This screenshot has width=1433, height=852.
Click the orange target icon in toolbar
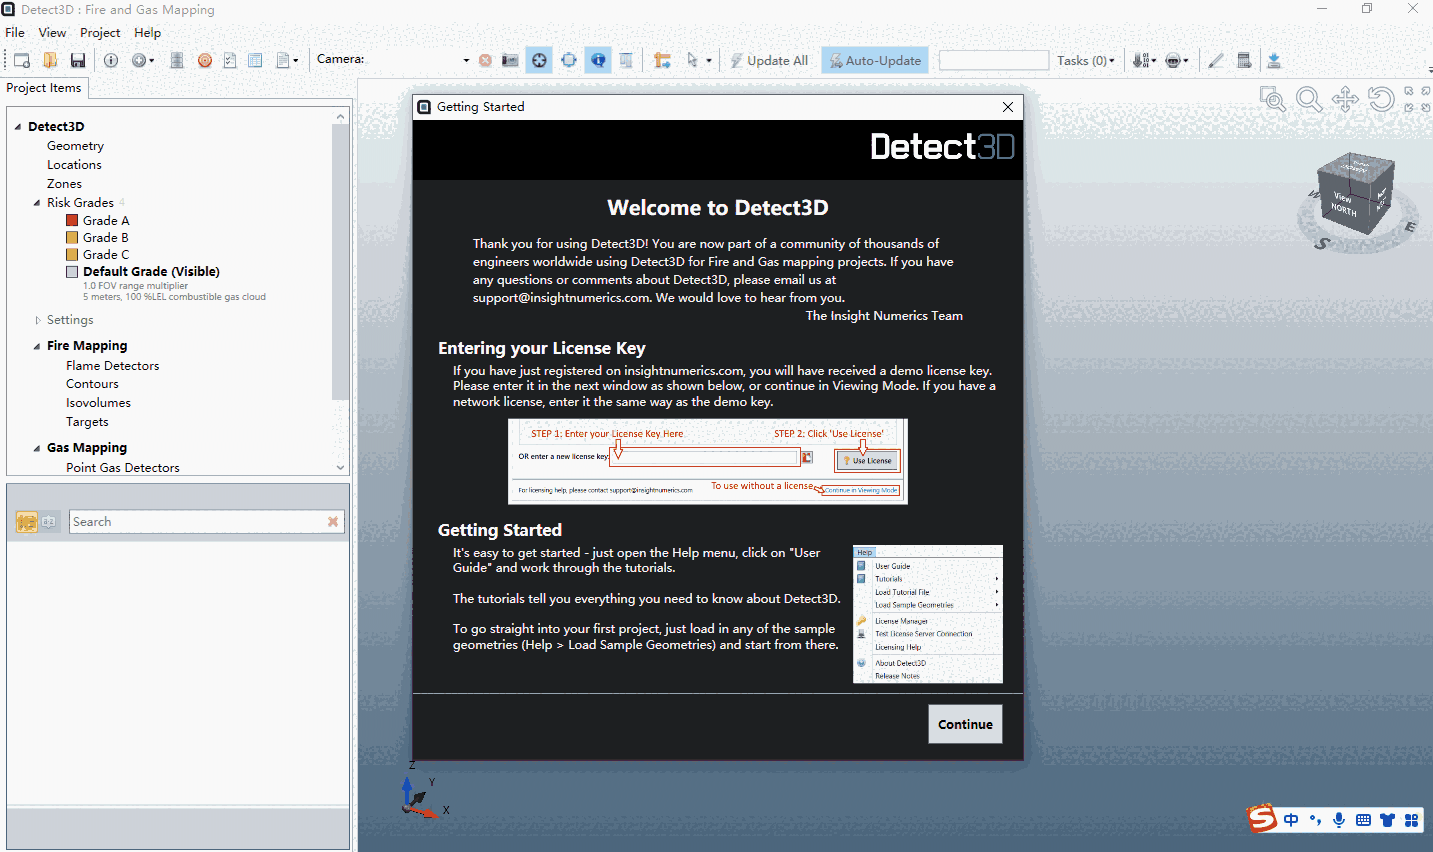click(204, 60)
